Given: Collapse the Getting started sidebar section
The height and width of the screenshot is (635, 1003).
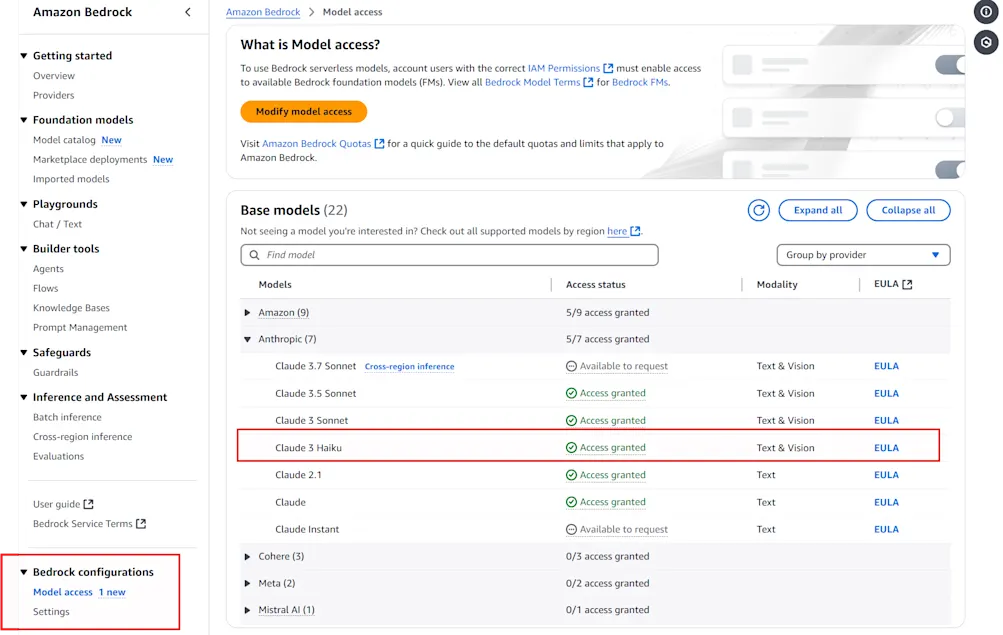Looking at the screenshot, I should coord(22,55).
